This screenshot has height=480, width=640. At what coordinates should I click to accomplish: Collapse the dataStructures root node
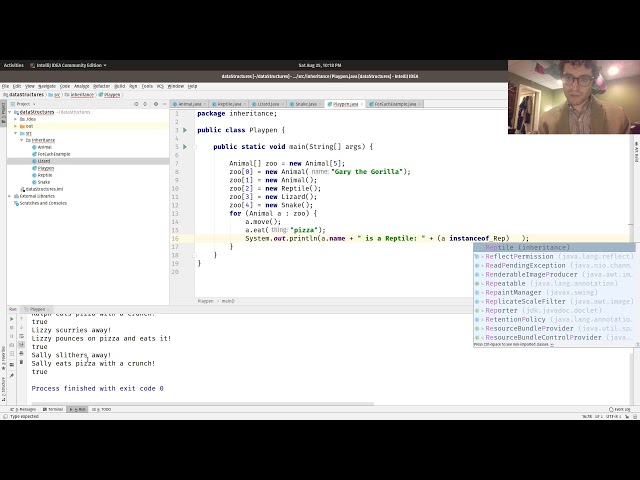10,112
